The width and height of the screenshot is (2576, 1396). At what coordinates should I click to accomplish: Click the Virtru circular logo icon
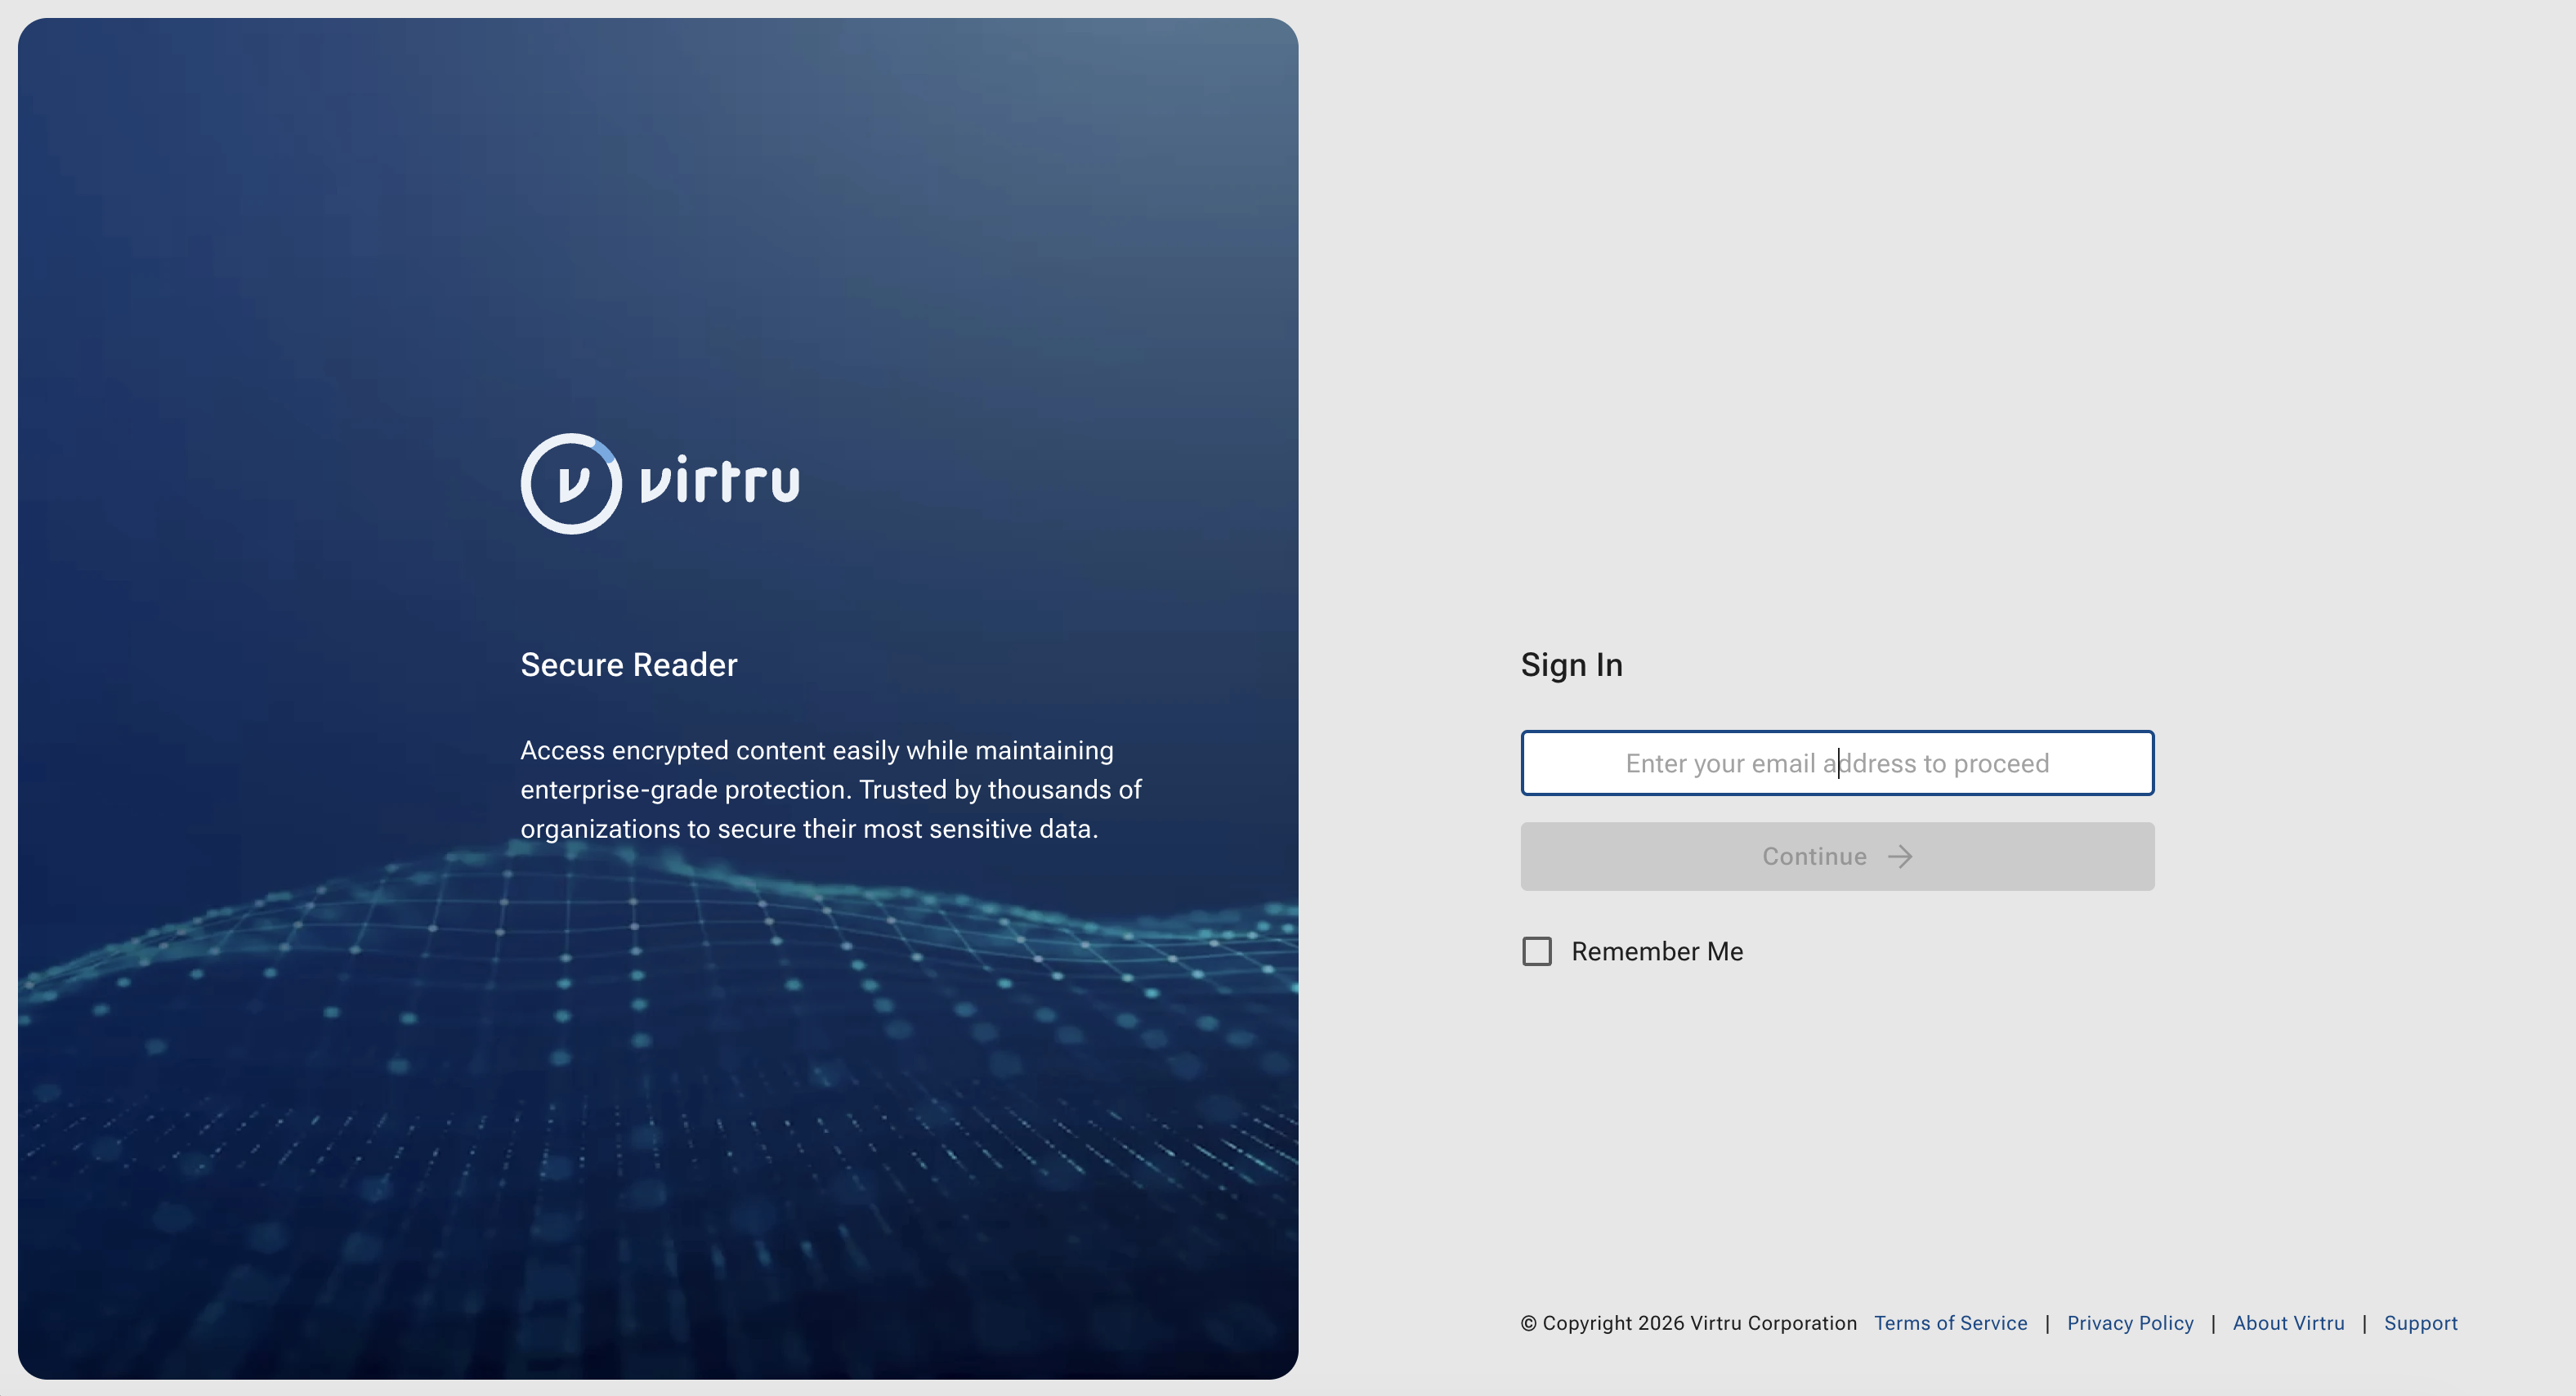click(571, 484)
